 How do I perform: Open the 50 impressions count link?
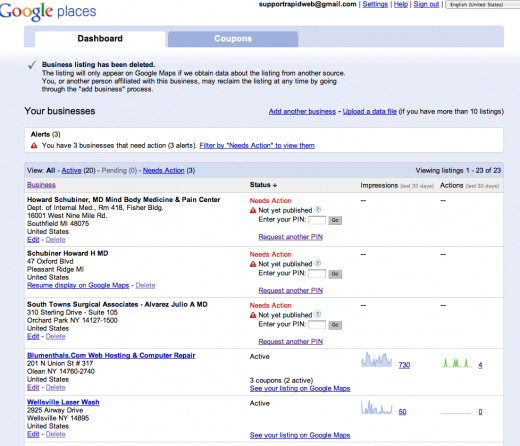coord(402,412)
